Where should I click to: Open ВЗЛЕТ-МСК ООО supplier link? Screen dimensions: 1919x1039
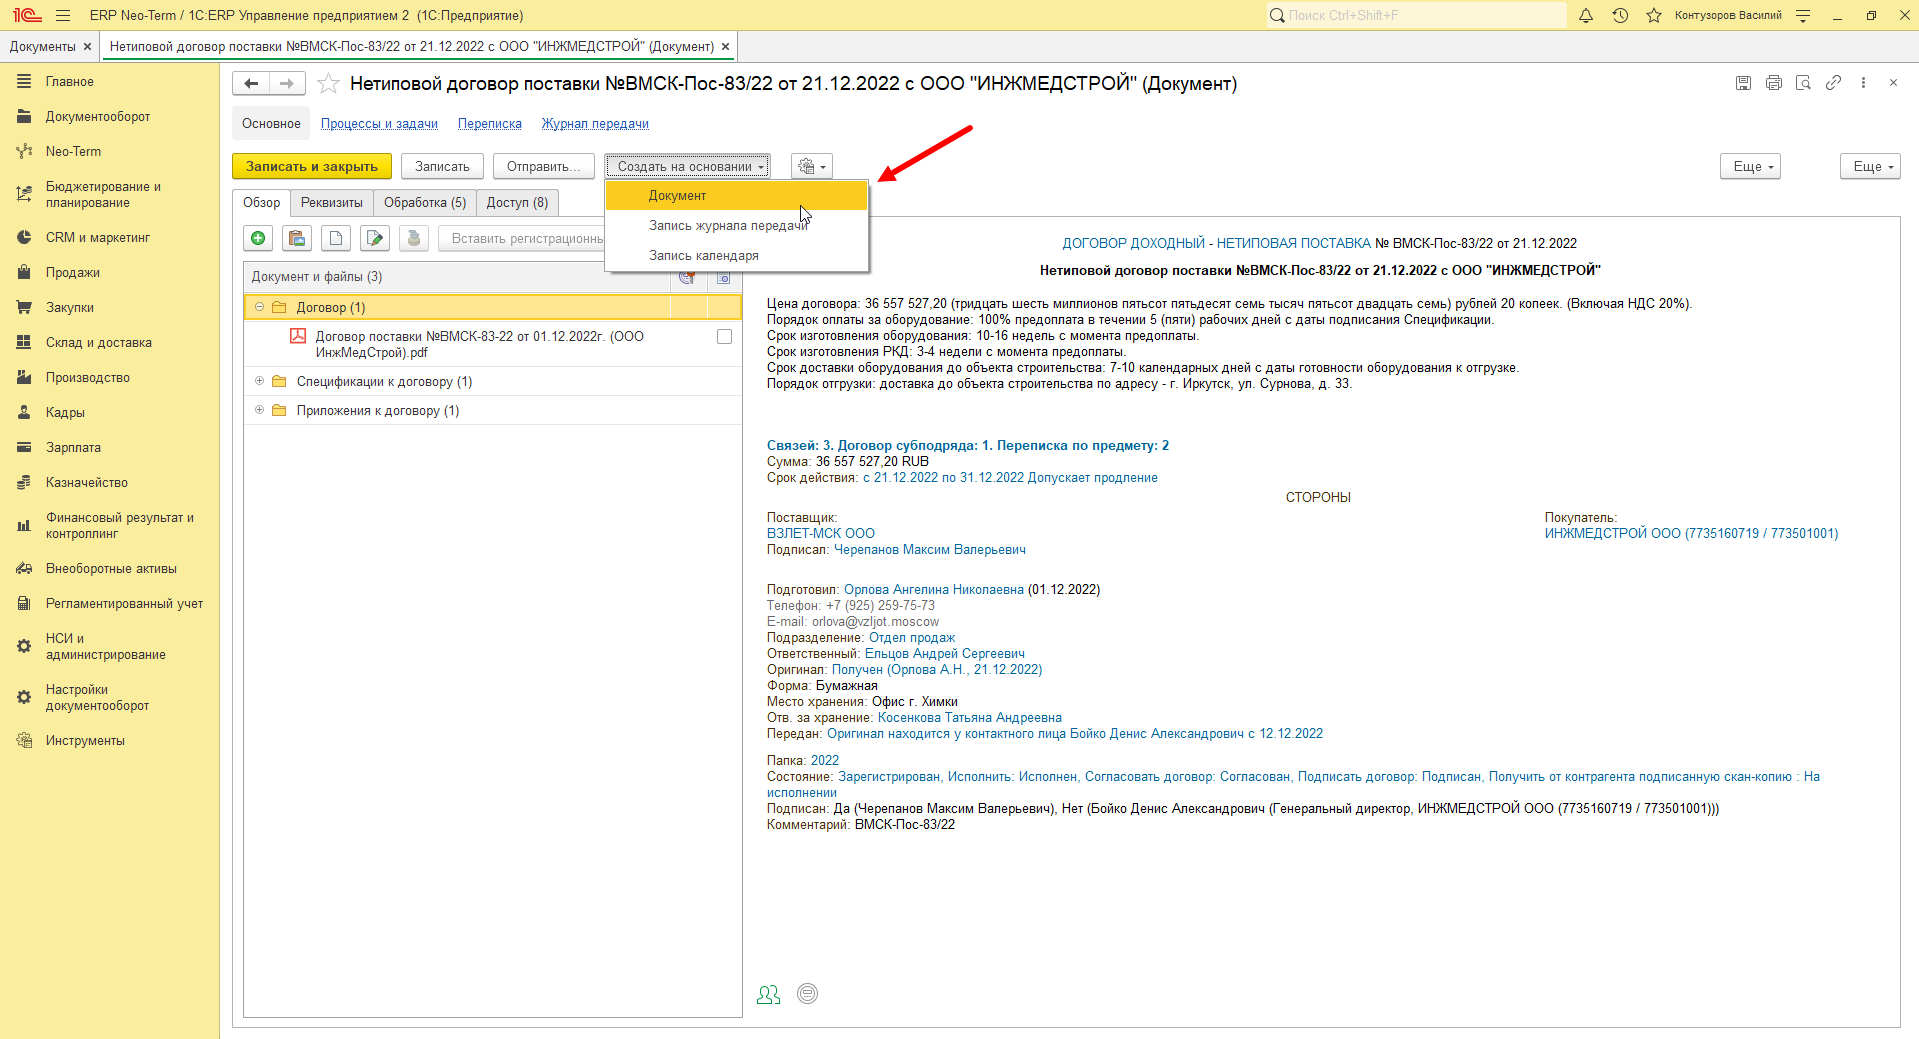coord(821,533)
